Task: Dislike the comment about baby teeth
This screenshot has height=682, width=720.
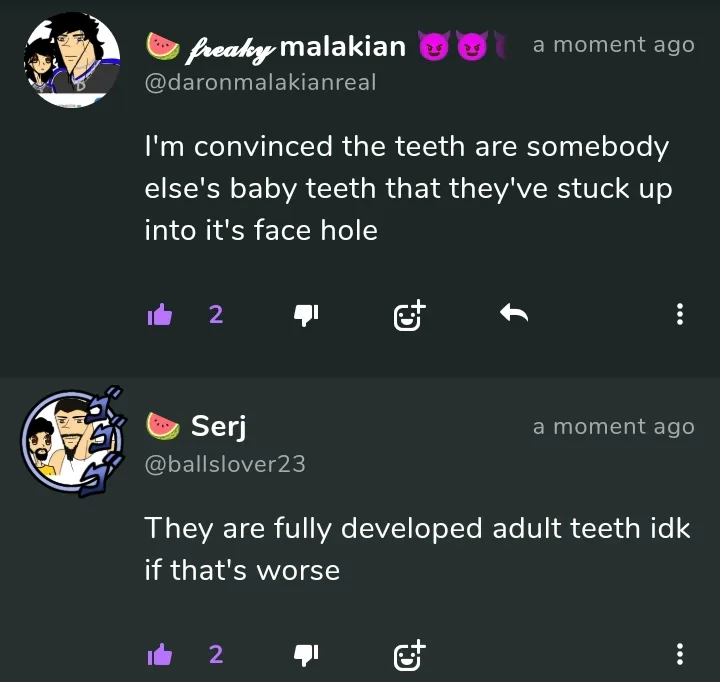Action: click(305, 315)
